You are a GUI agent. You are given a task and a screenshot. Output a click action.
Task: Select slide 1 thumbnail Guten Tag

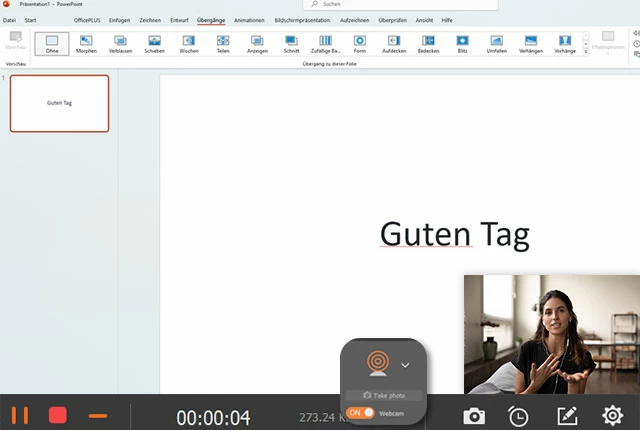click(x=60, y=103)
